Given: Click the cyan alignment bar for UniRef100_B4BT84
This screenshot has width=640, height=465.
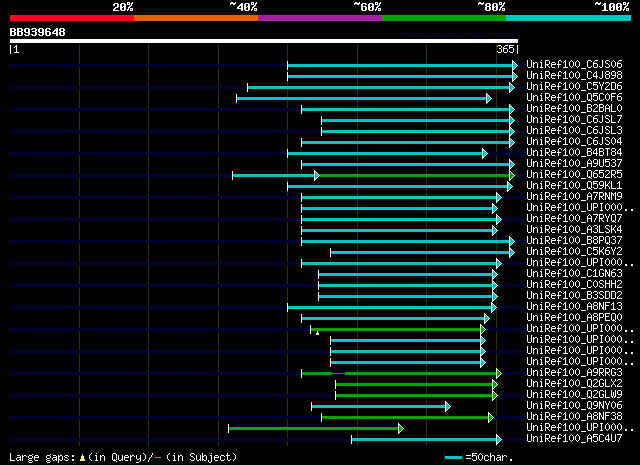Looking at the screenshot, I should tap(385, 154).
